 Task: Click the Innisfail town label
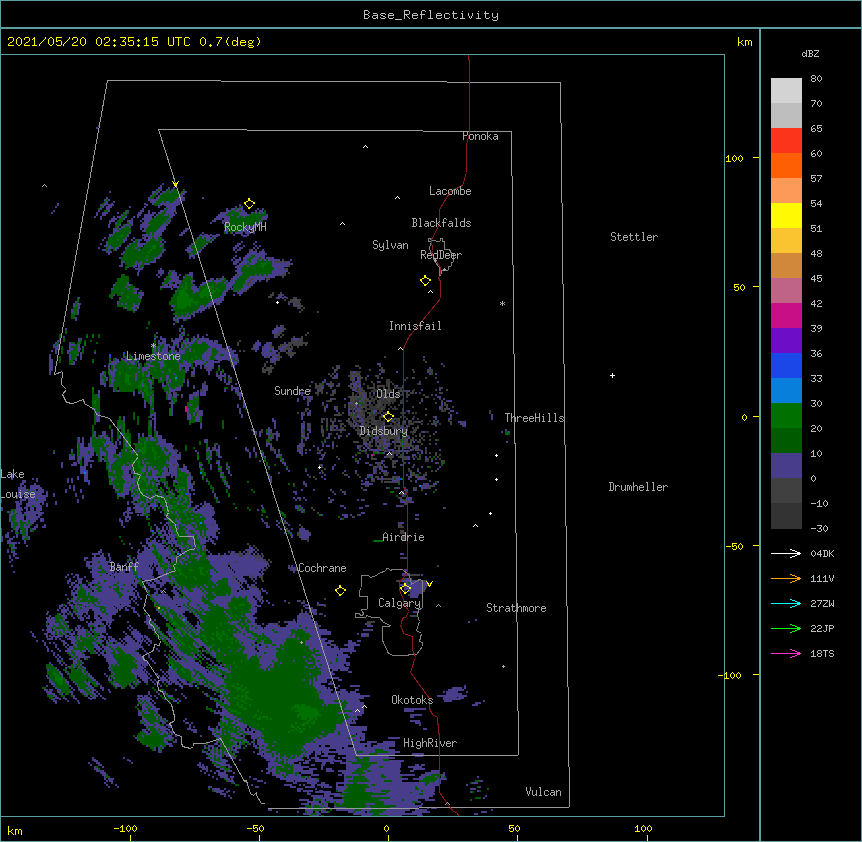(x=415, y=326)
